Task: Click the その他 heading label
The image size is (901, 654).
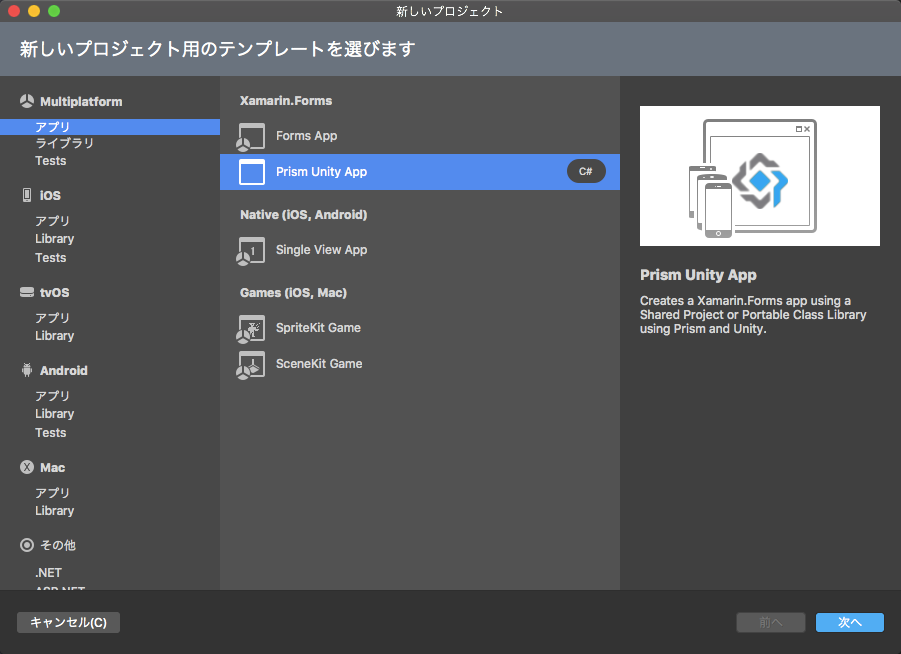Action: pyautogui.click(x=58, y=545)
